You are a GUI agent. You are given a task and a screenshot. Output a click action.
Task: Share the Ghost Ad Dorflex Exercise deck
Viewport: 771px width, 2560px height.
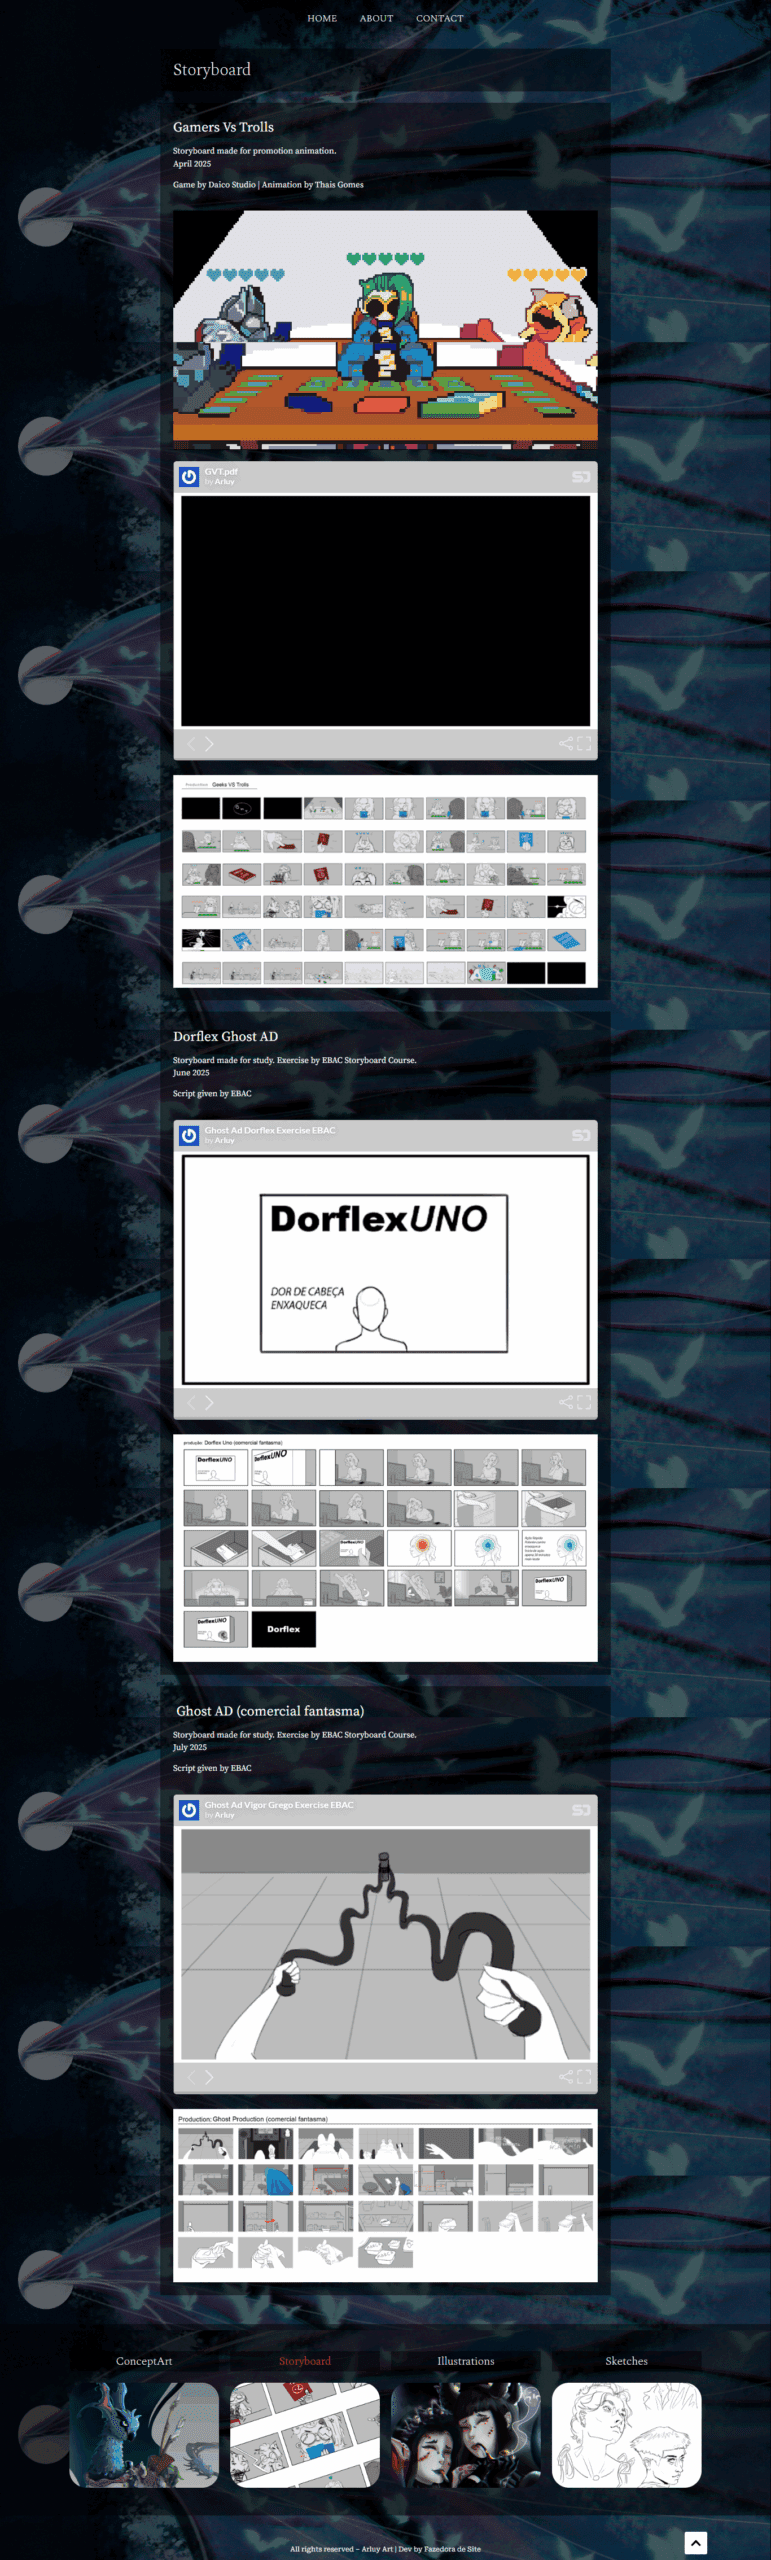tap(565, 1403)
